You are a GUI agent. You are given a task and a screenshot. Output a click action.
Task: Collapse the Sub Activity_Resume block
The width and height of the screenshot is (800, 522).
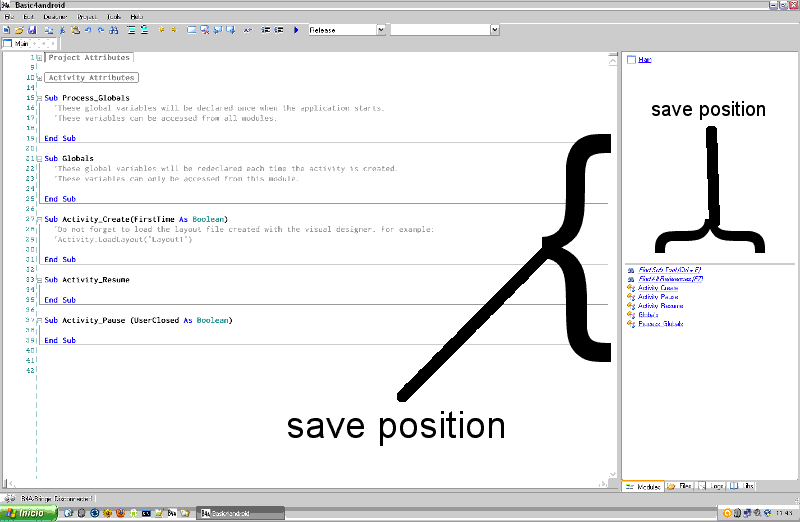tap(39, 280)
